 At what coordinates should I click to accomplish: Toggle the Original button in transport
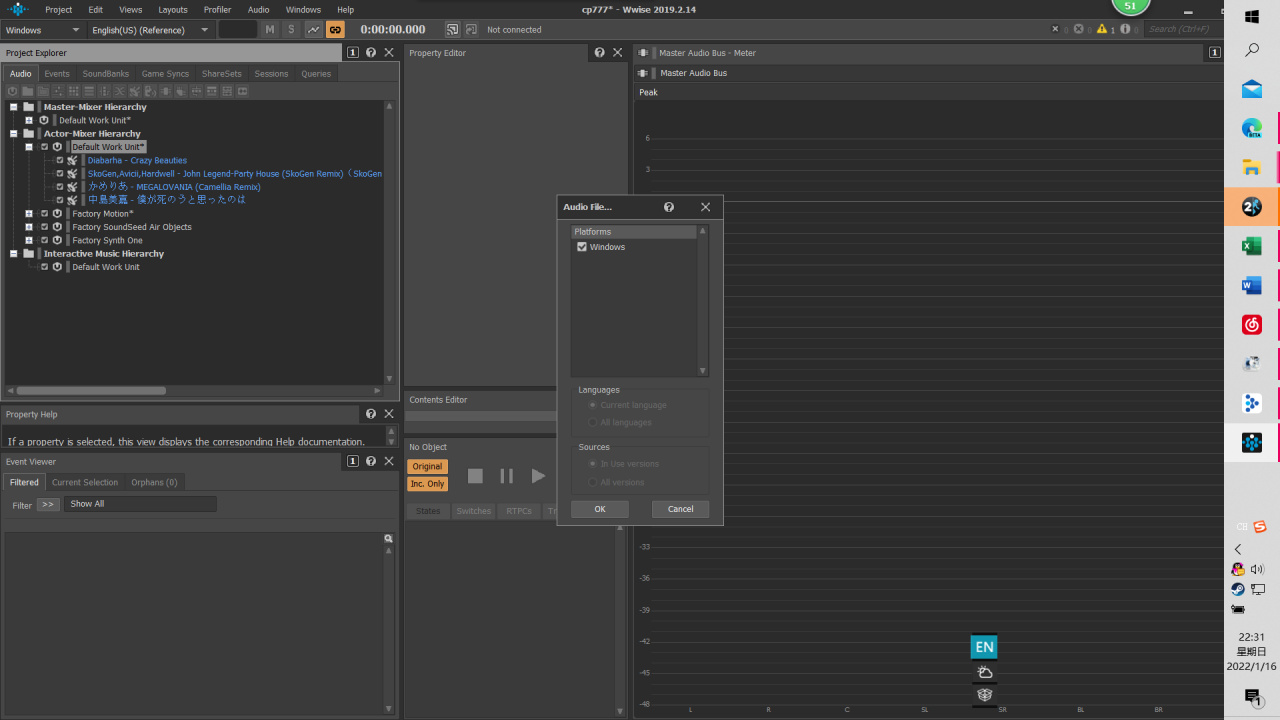click(427, 466)
